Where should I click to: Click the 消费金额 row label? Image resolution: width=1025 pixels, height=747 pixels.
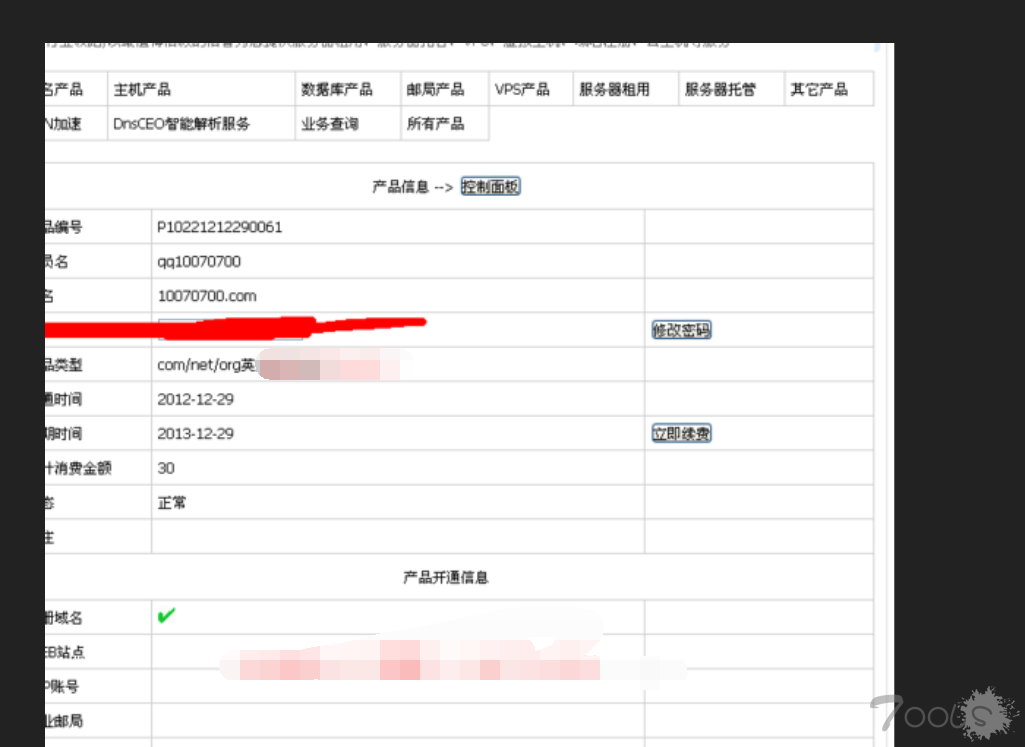(x=78, y=468)
